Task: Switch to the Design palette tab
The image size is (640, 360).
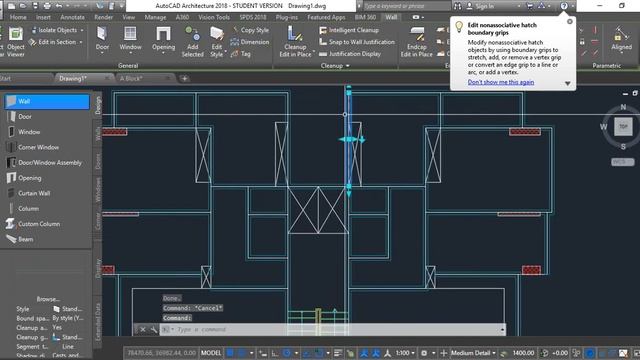Action: (x=98, y=105)
